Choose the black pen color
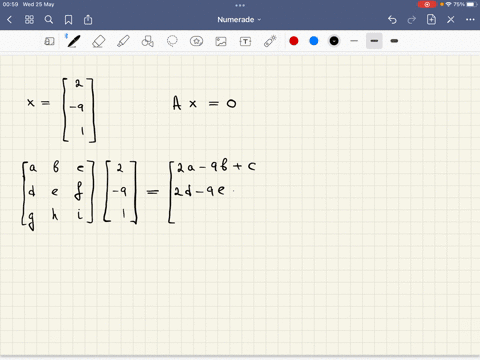Viewport: 480px width, 360px height. [334, 41]
